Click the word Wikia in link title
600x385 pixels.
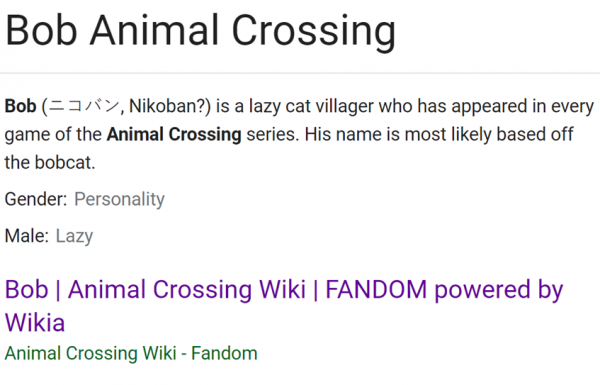coord(35,323)
